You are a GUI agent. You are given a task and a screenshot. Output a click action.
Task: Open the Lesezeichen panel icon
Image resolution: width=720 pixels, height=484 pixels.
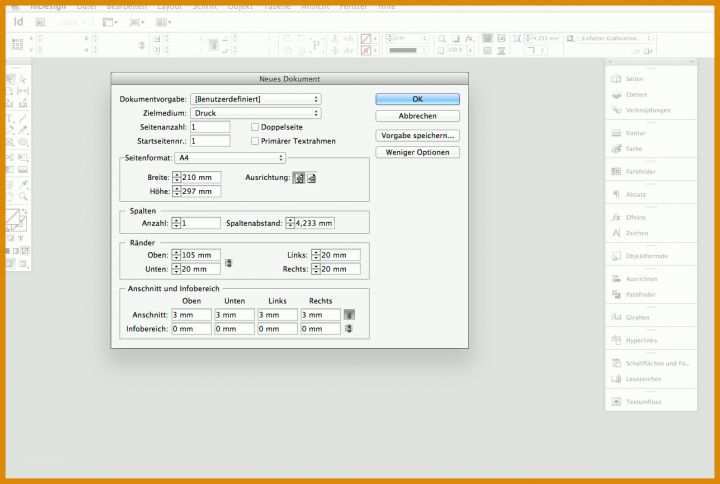coord(616,379)
